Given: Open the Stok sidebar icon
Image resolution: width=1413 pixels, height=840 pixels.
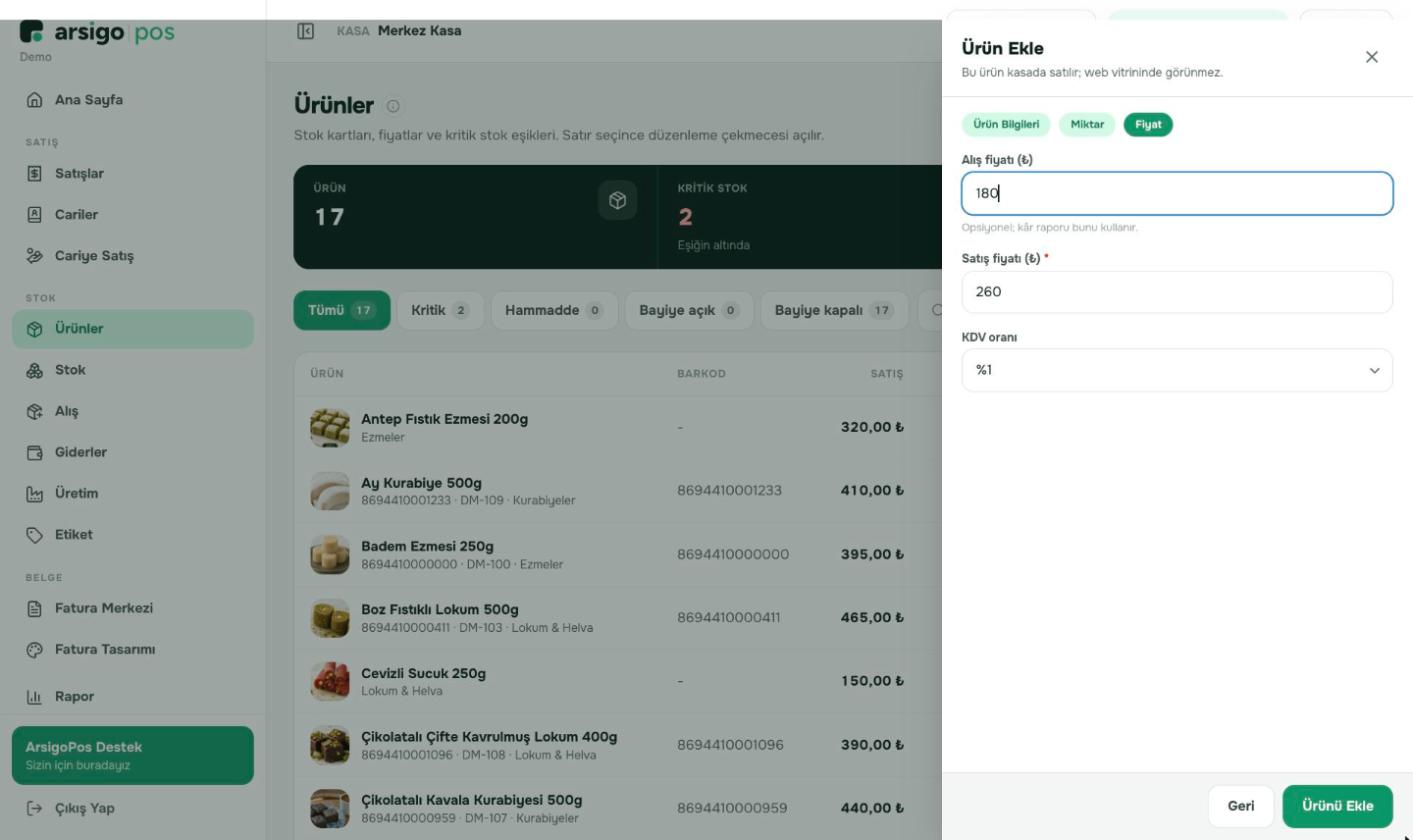Looking at the screenshot, I should tap(35, 370).
